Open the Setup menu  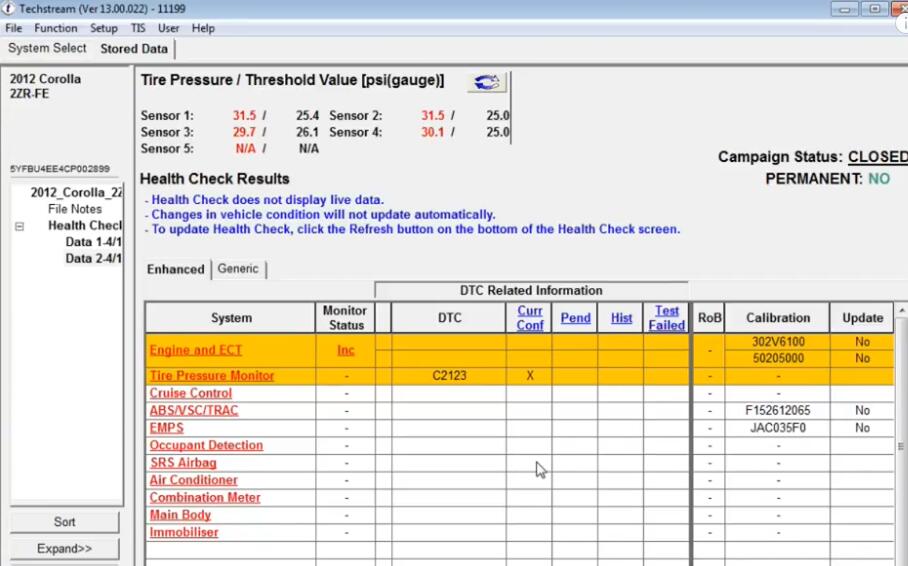[x=104, y=28]
